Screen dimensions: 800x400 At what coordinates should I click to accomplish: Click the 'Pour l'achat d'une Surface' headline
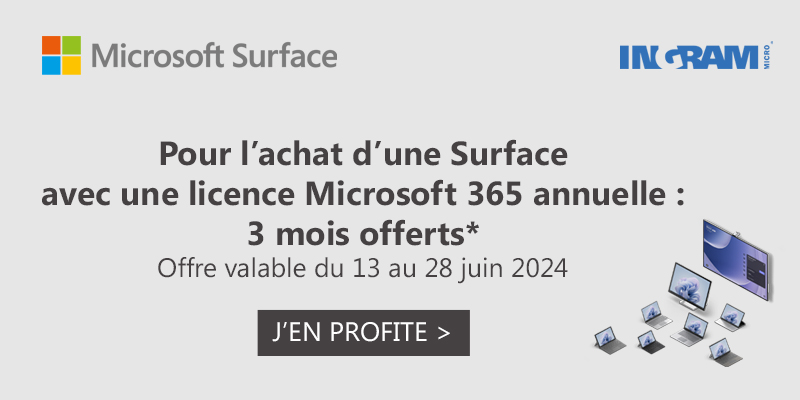(363, 155)
